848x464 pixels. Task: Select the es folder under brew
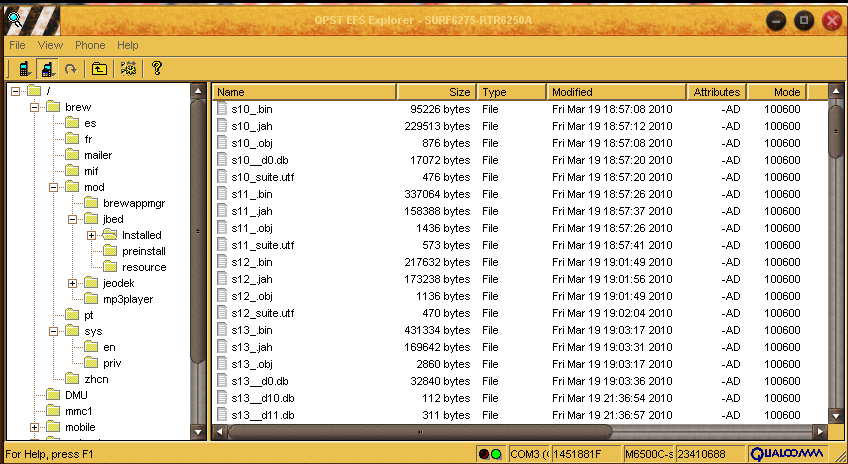coord(90,123)
